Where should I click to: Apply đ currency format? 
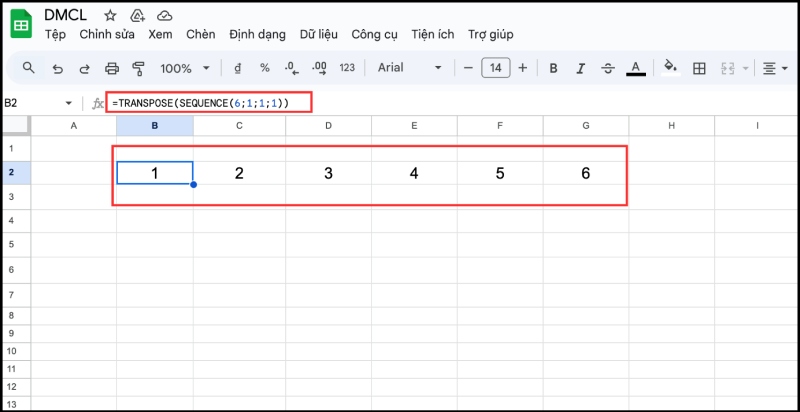237,68
